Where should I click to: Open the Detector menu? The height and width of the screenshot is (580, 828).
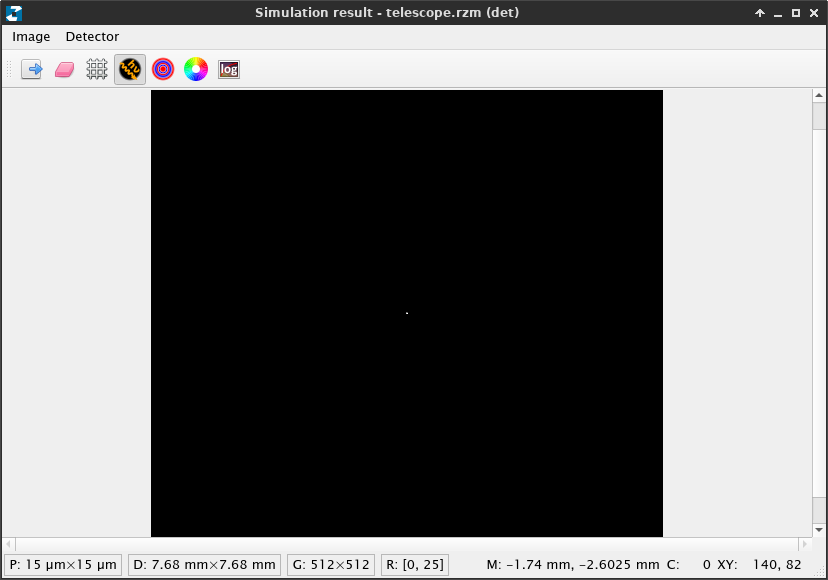pos(92,36)
